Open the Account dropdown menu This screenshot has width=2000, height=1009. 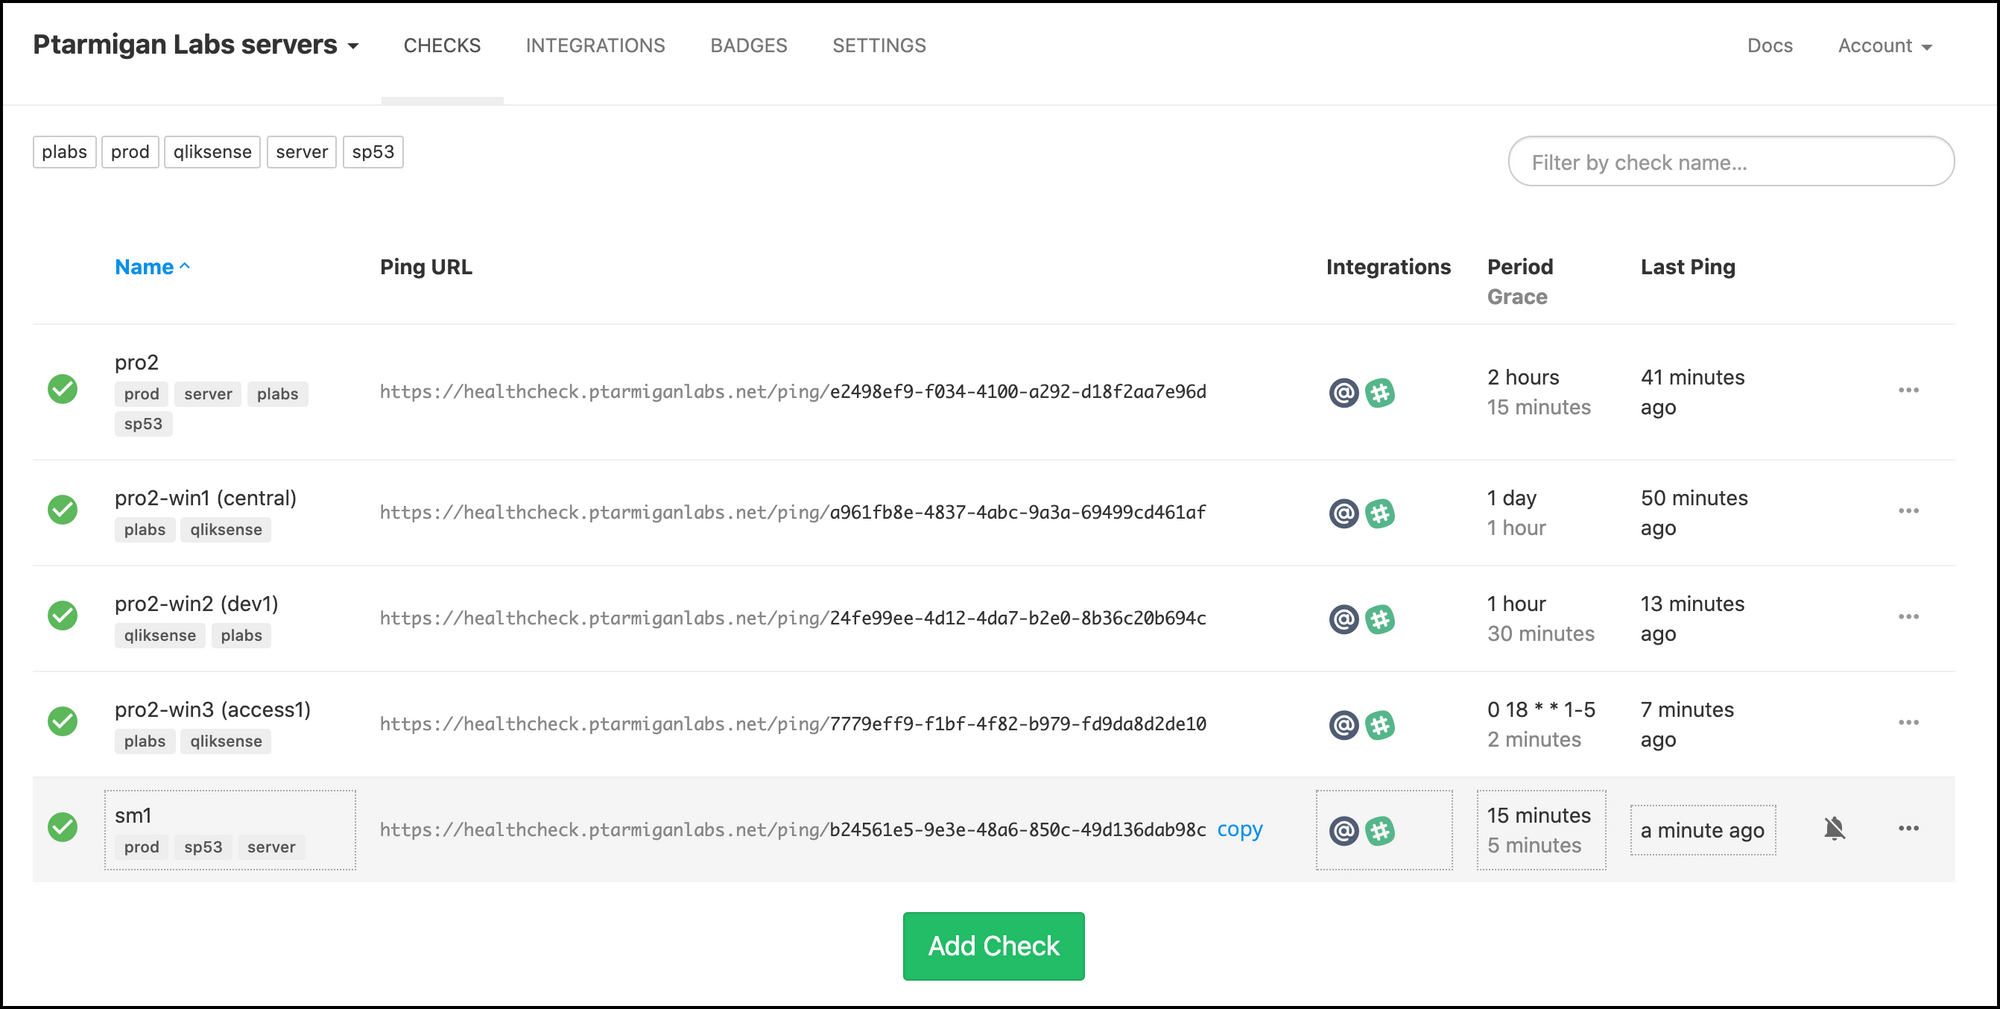pos(1885,46)
